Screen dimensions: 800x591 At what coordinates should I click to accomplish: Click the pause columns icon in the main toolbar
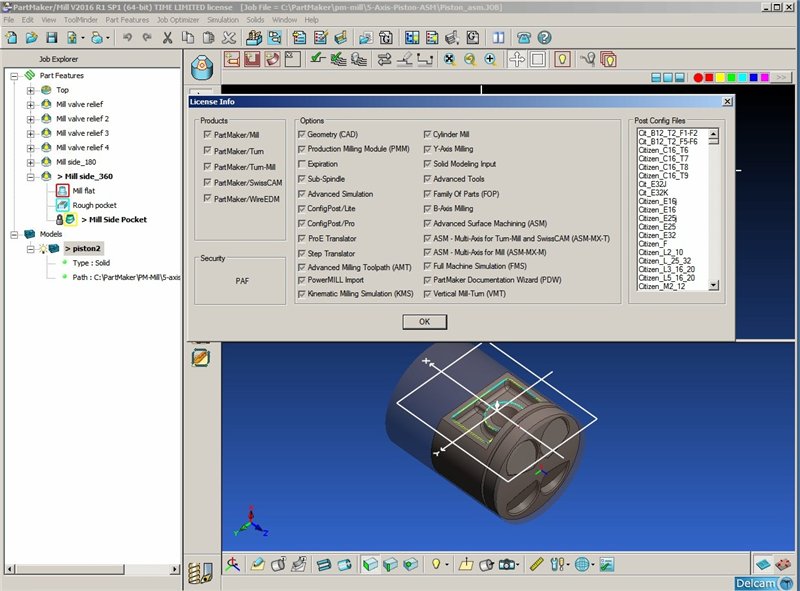pyautogui.click(x=498, y=38)
